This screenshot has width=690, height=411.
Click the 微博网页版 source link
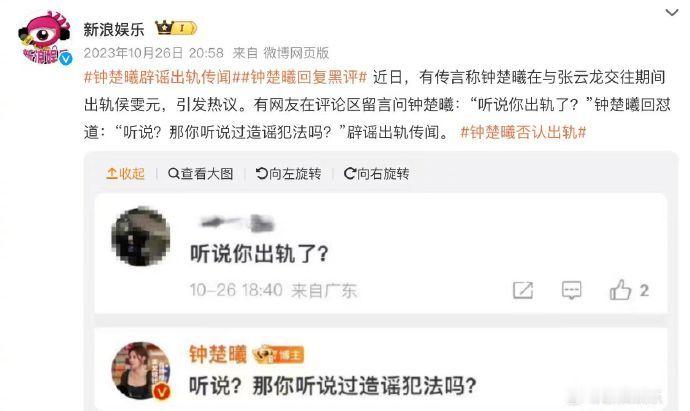(296, 53)
